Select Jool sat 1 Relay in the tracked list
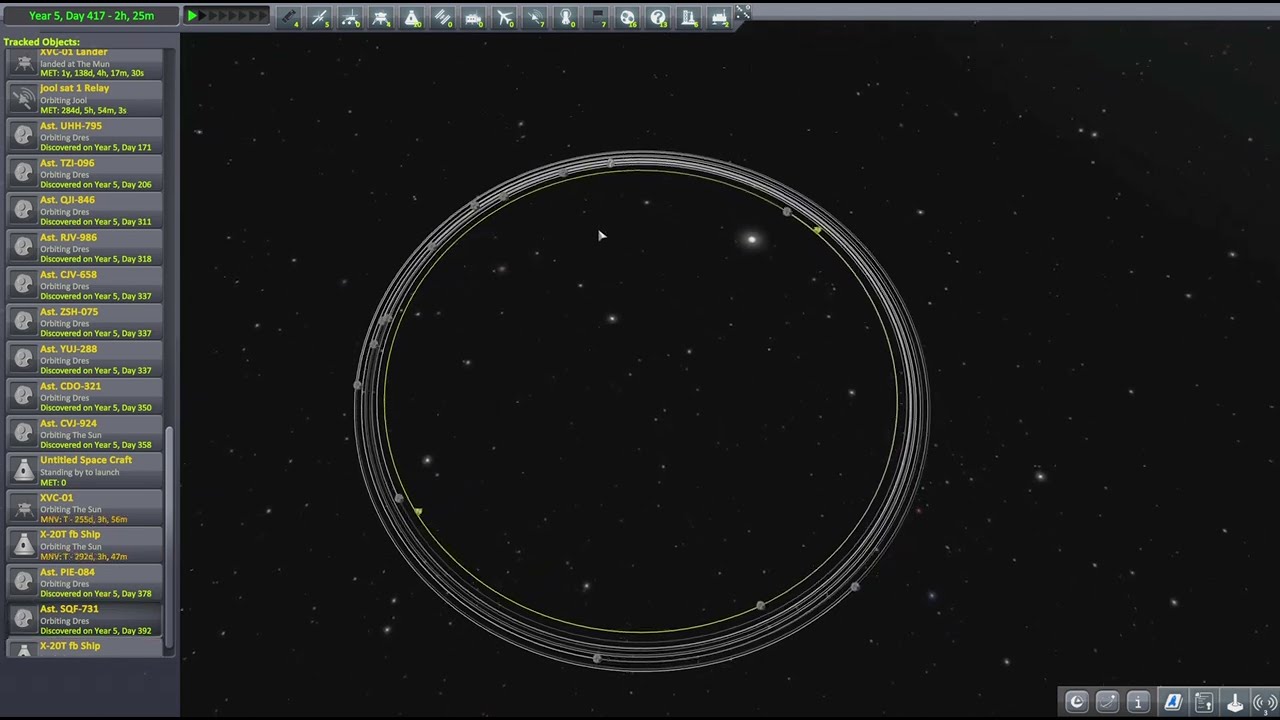 click(x=85, y=98)
